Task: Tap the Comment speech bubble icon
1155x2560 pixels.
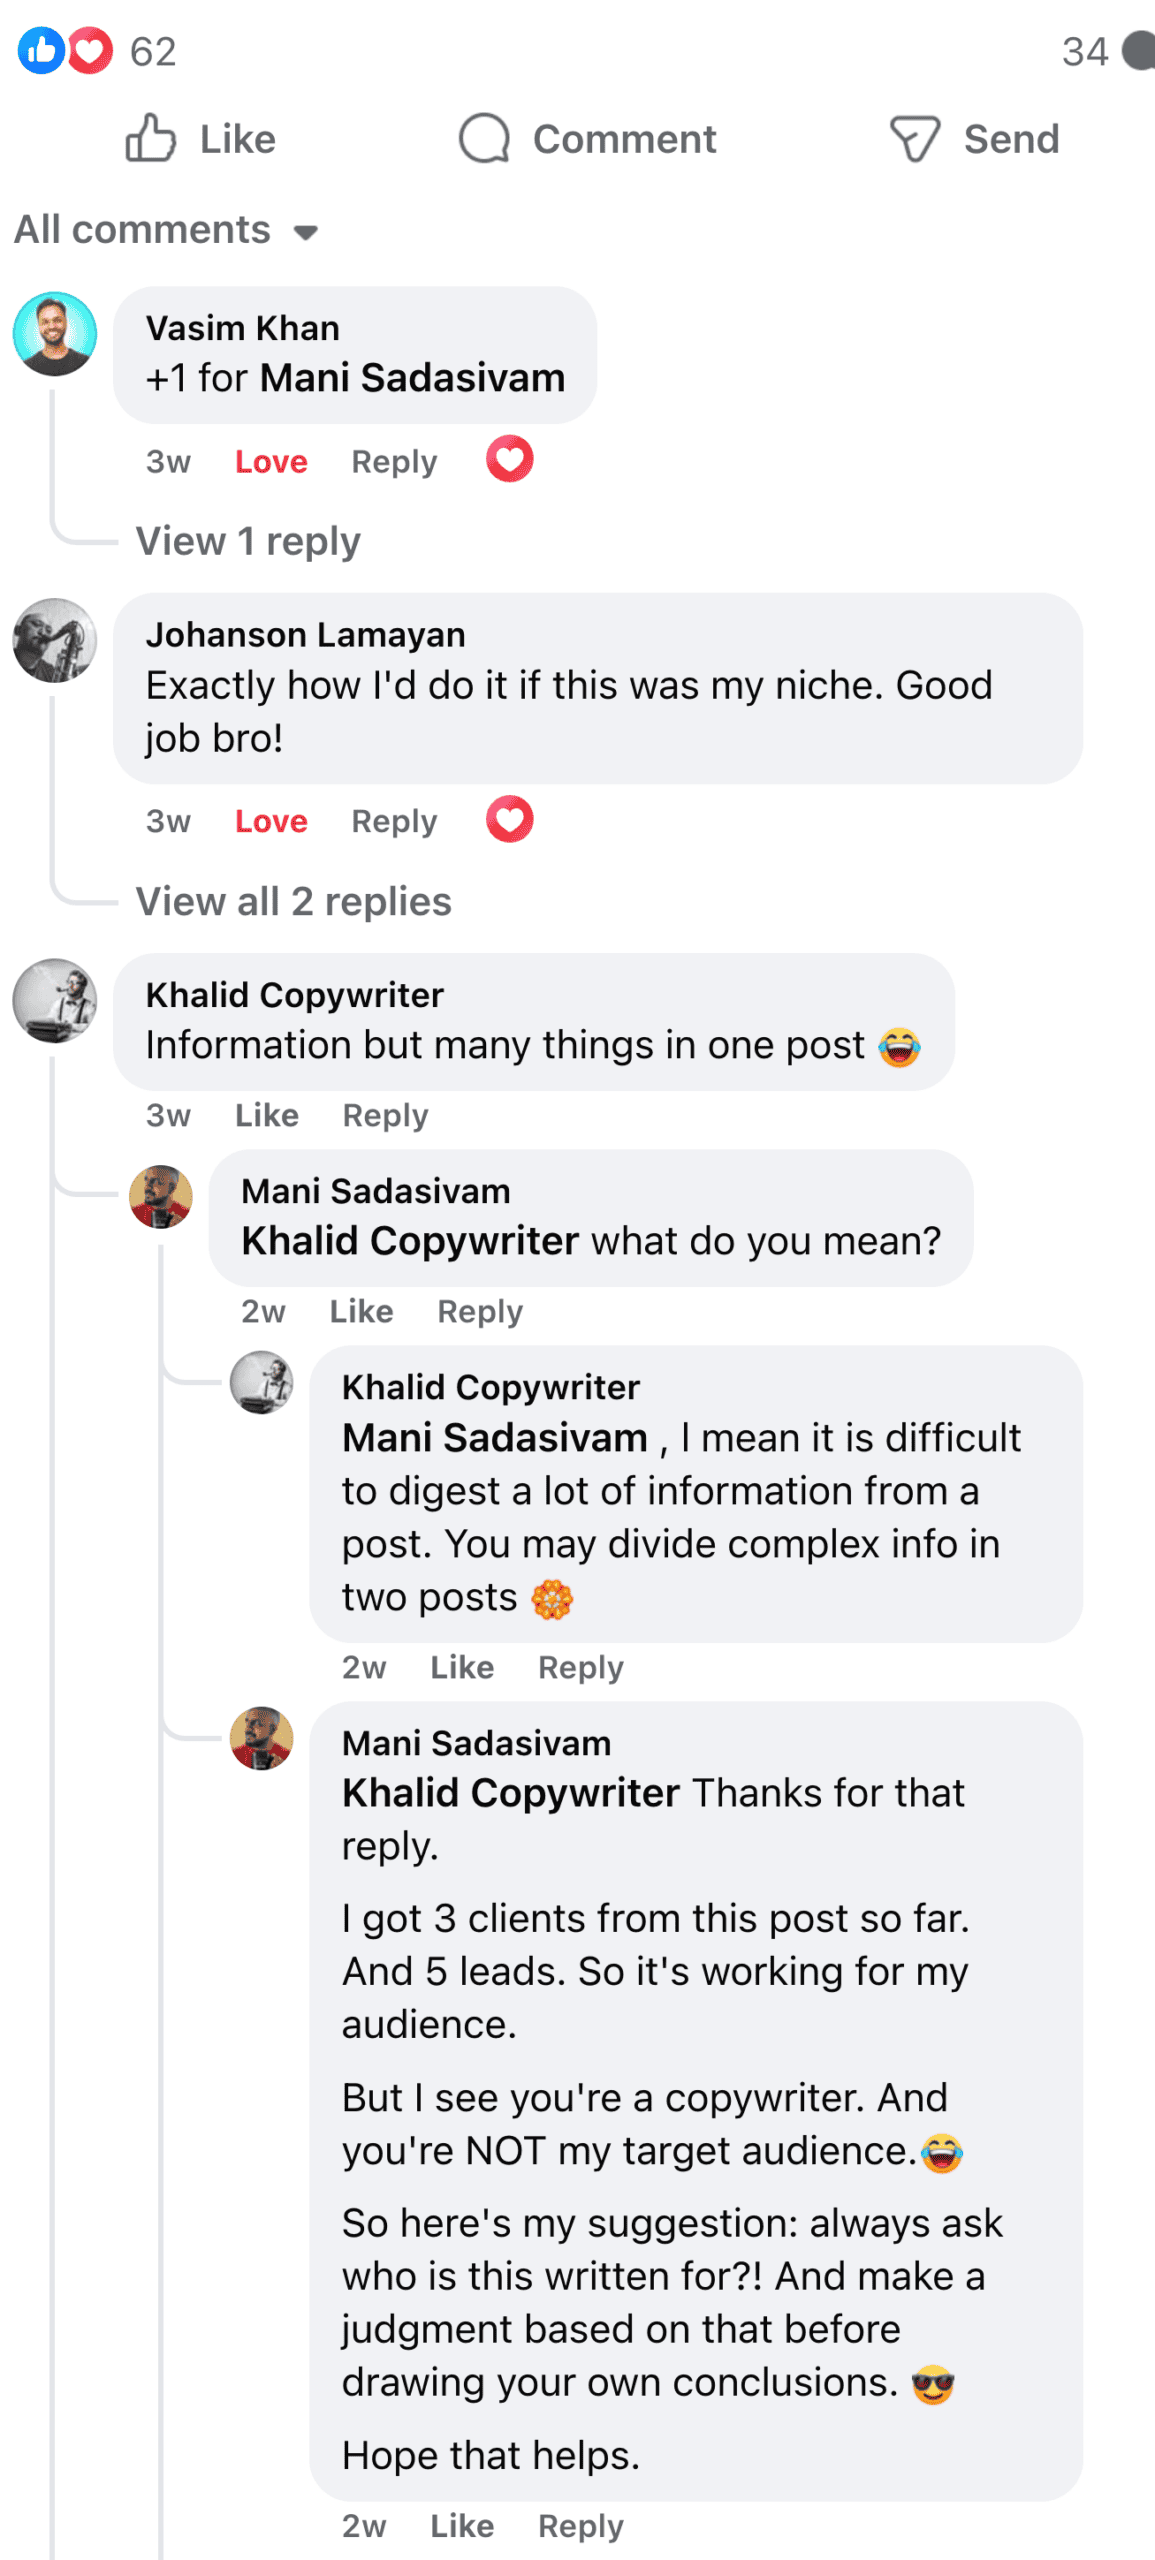Action: [484, 138]
